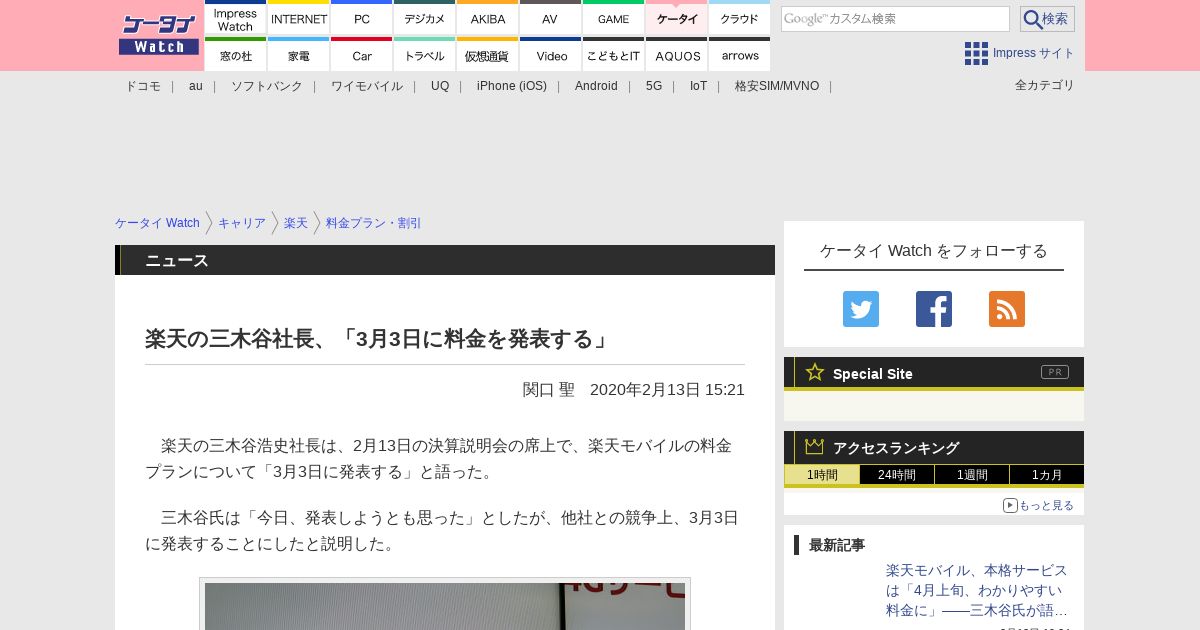
Task: Click the 最新記事 section heading
Action: click(x=837, y=545)
